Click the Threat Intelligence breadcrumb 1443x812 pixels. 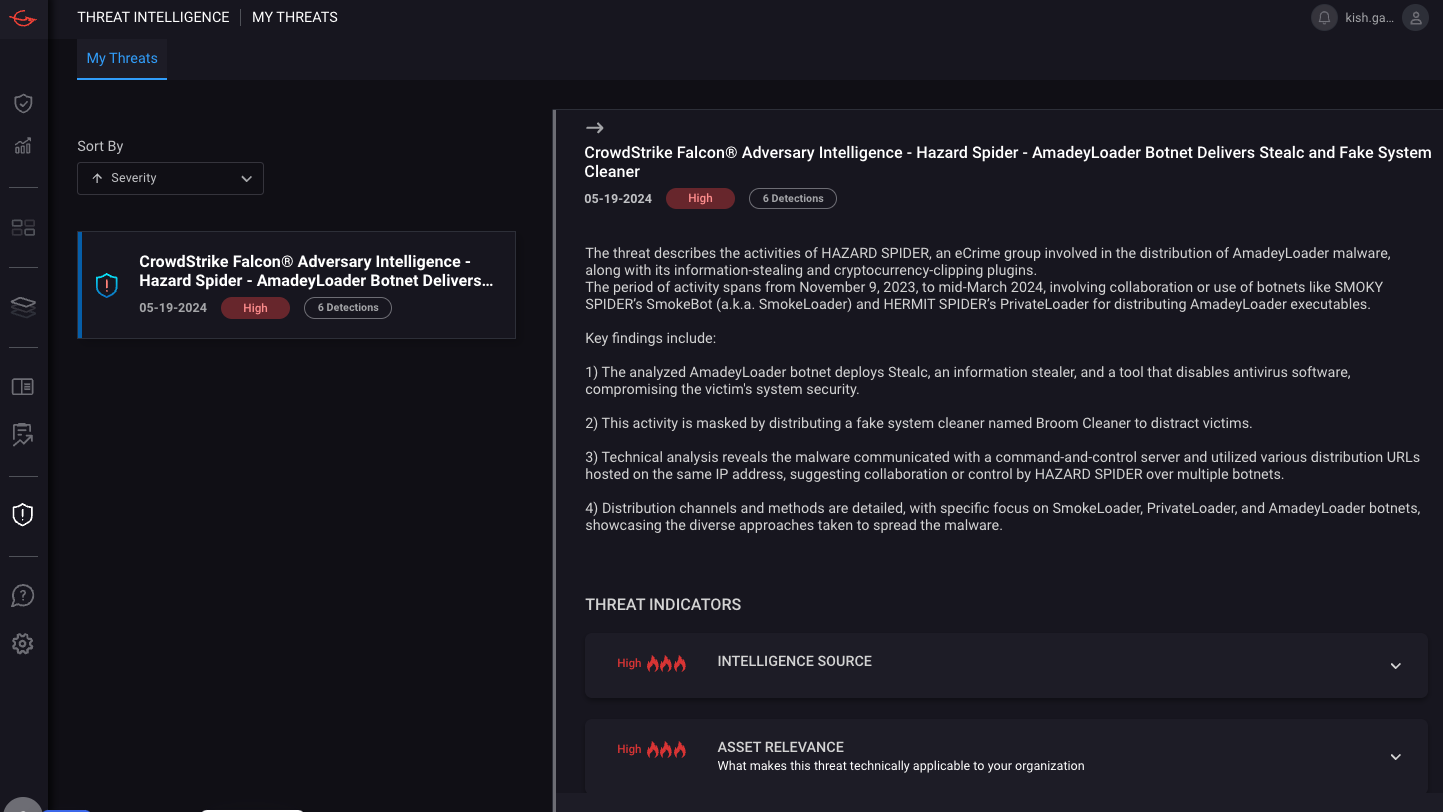pos(153,17)
